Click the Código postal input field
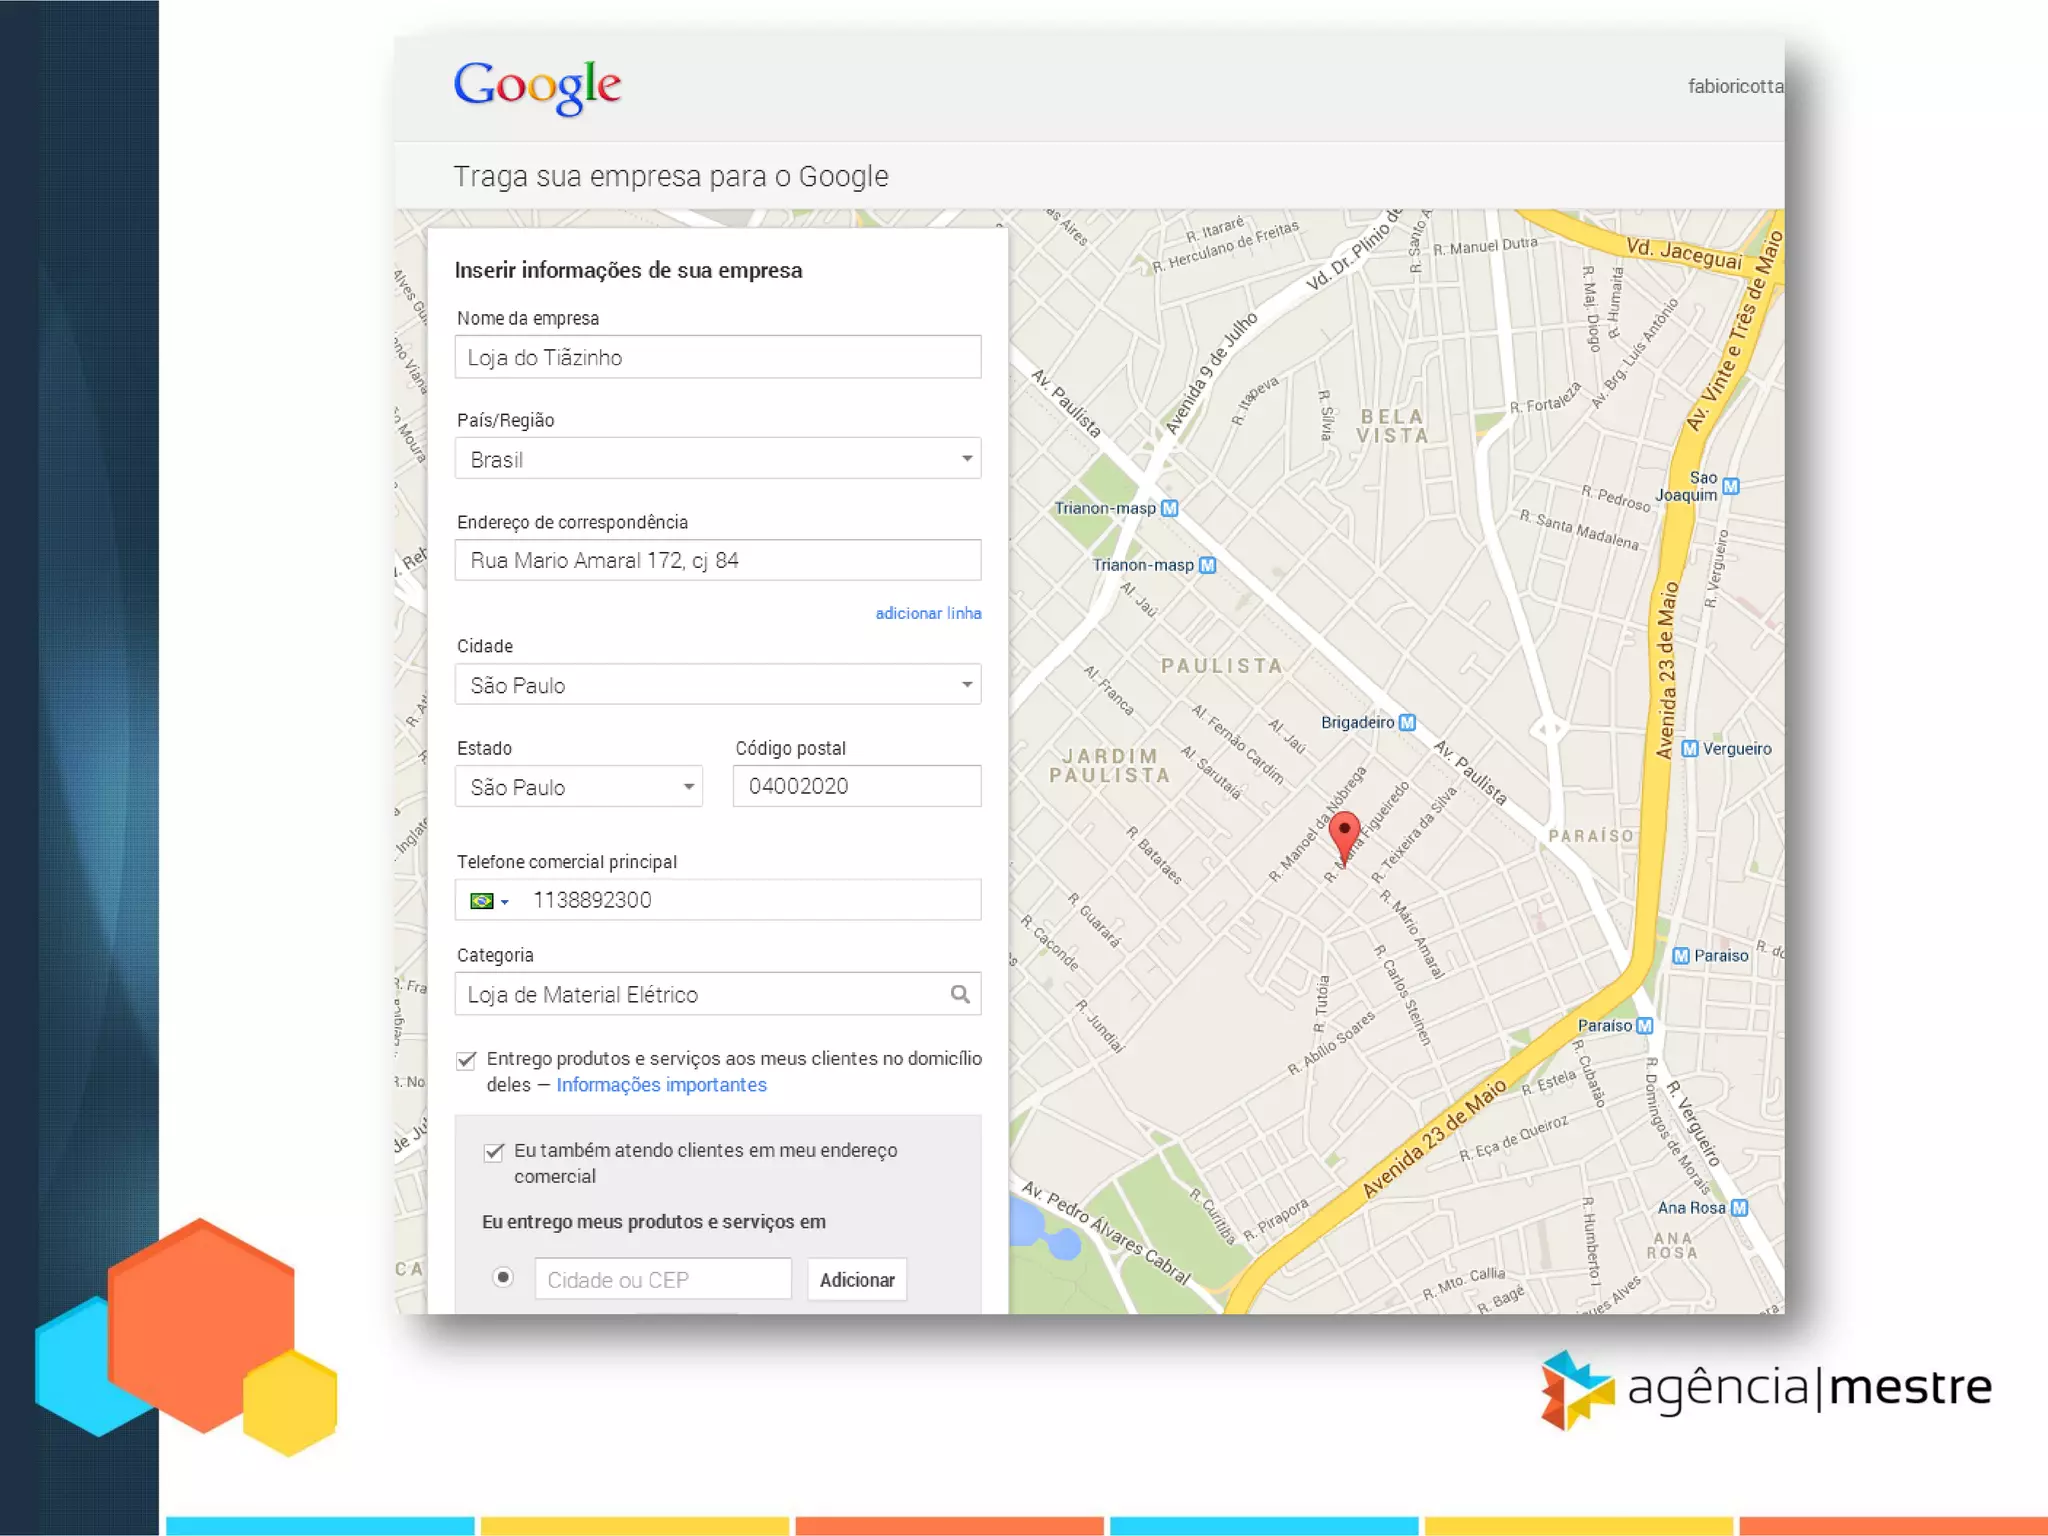This screenshot has width=2048, height=1536. (x=856, y=786)
